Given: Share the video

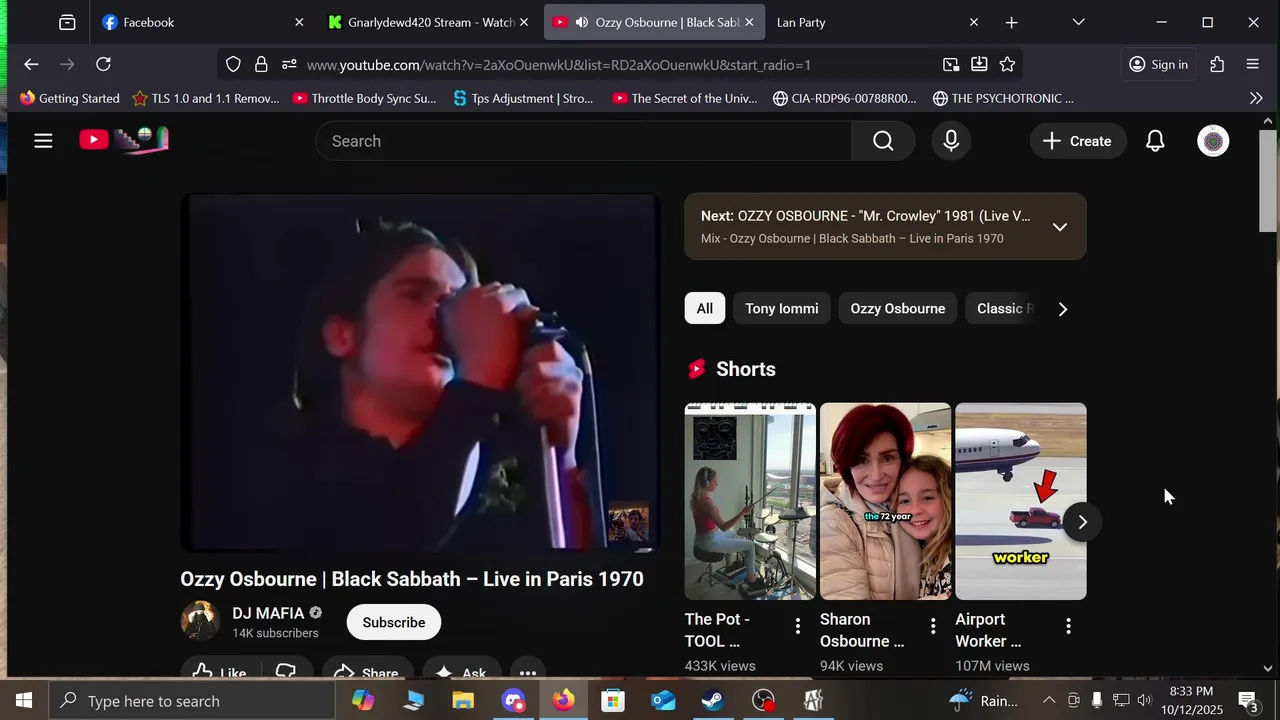Looking at the screenshot, I should (366, 669).
